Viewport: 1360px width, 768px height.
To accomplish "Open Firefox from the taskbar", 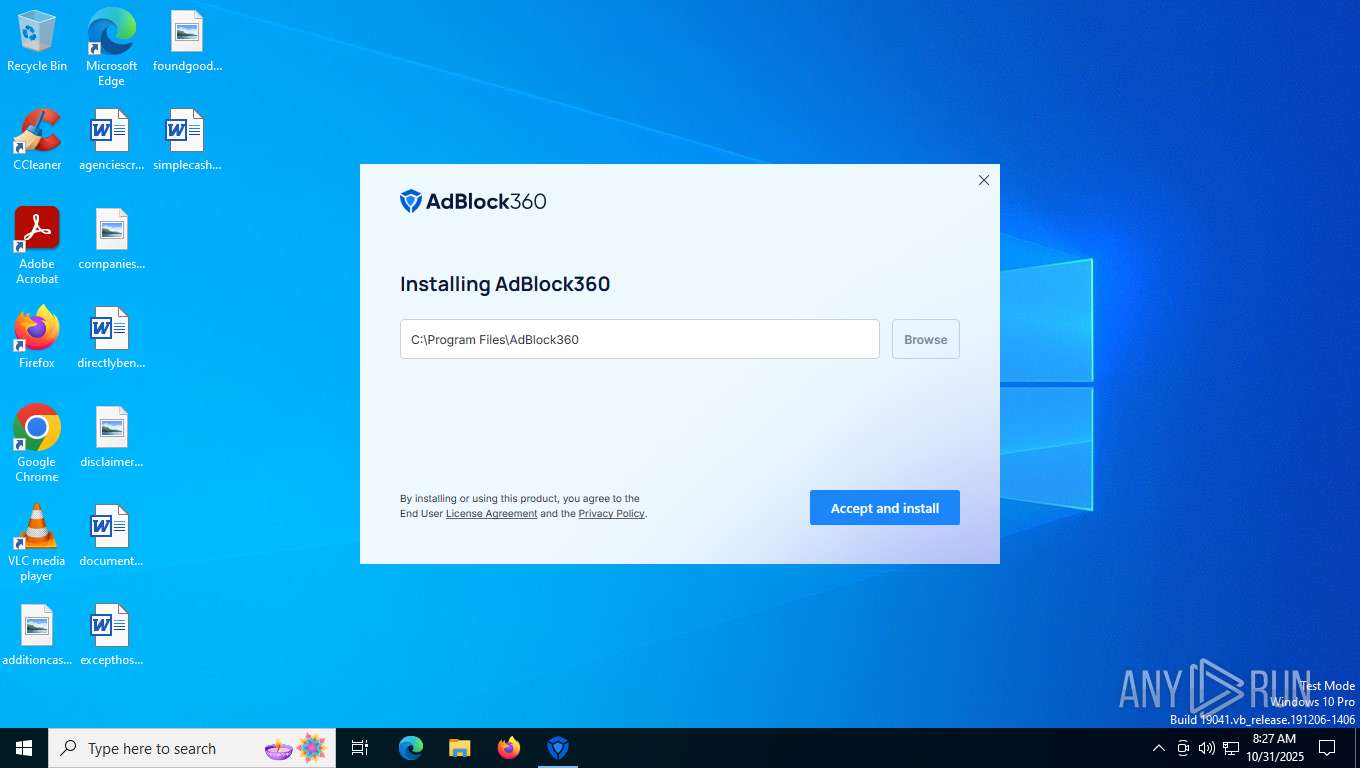I will tap(509, 748).
